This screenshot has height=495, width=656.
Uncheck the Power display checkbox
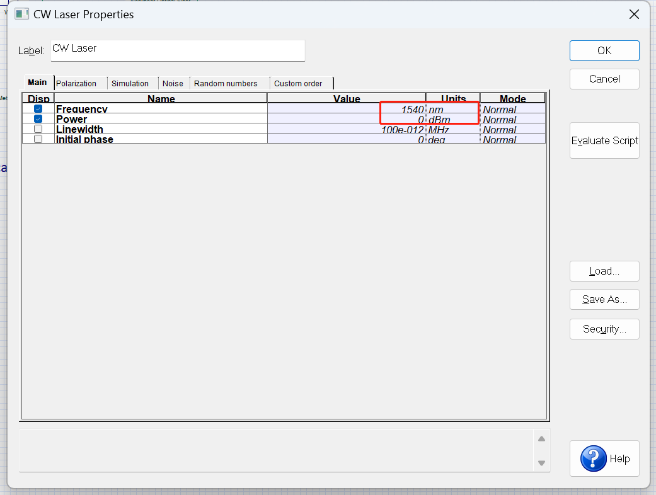click(x=38, y=119)
